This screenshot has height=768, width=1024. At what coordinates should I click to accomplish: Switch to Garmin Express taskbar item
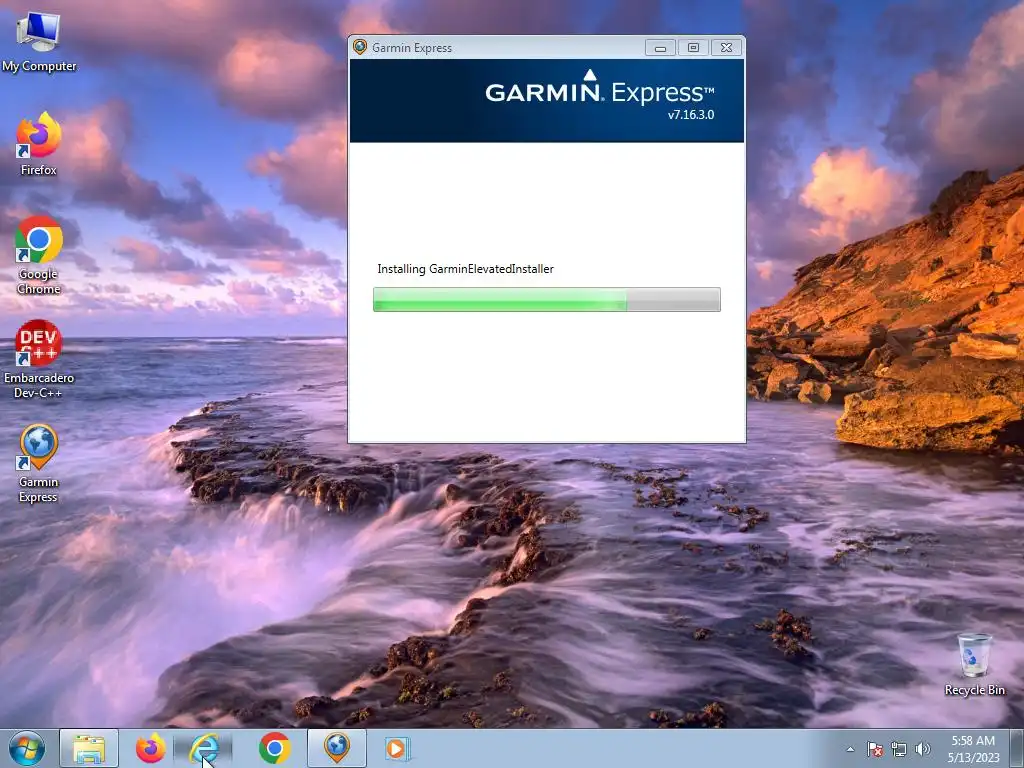coord(337,748)
